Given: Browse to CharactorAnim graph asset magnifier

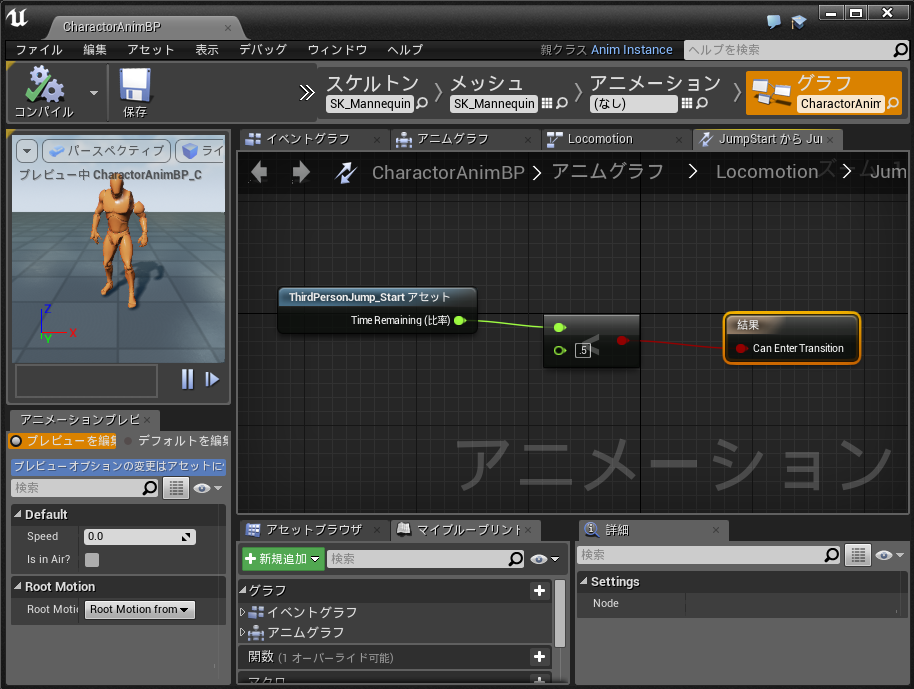Looking at the screenshot, I should (892, 104).
